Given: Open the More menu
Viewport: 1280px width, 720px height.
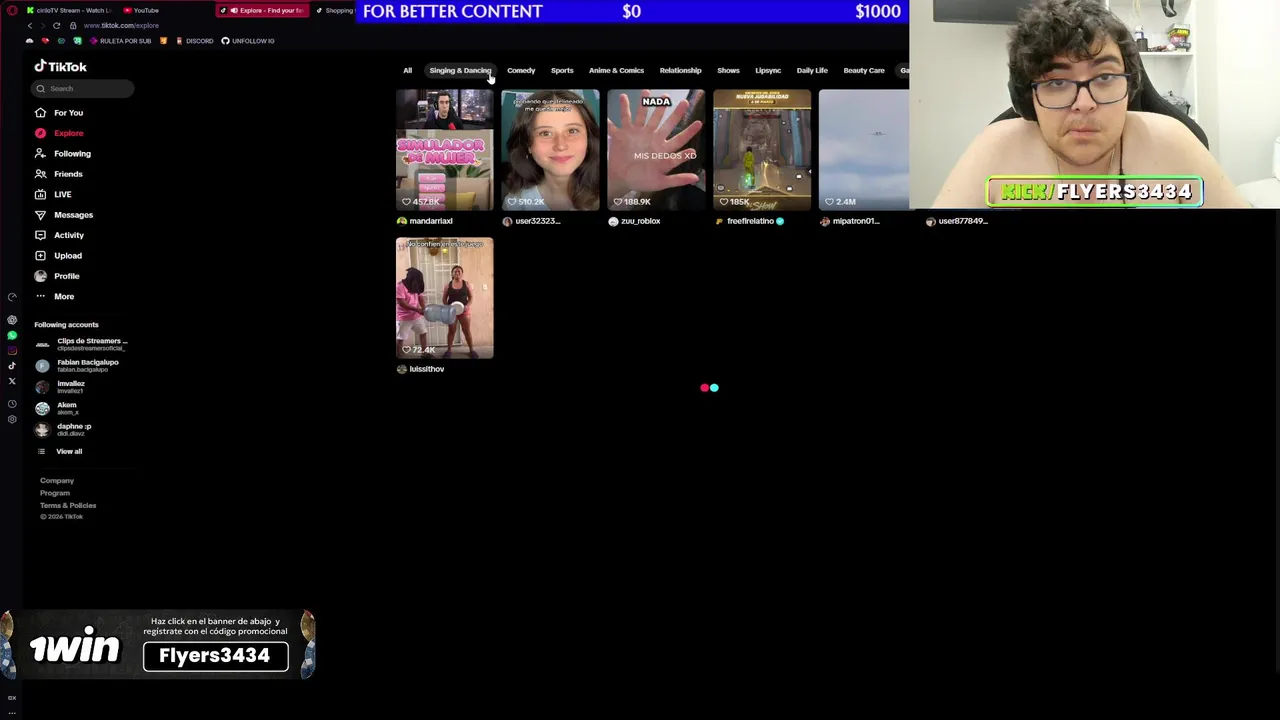Looking at the screenshot, I should (55, 296).
